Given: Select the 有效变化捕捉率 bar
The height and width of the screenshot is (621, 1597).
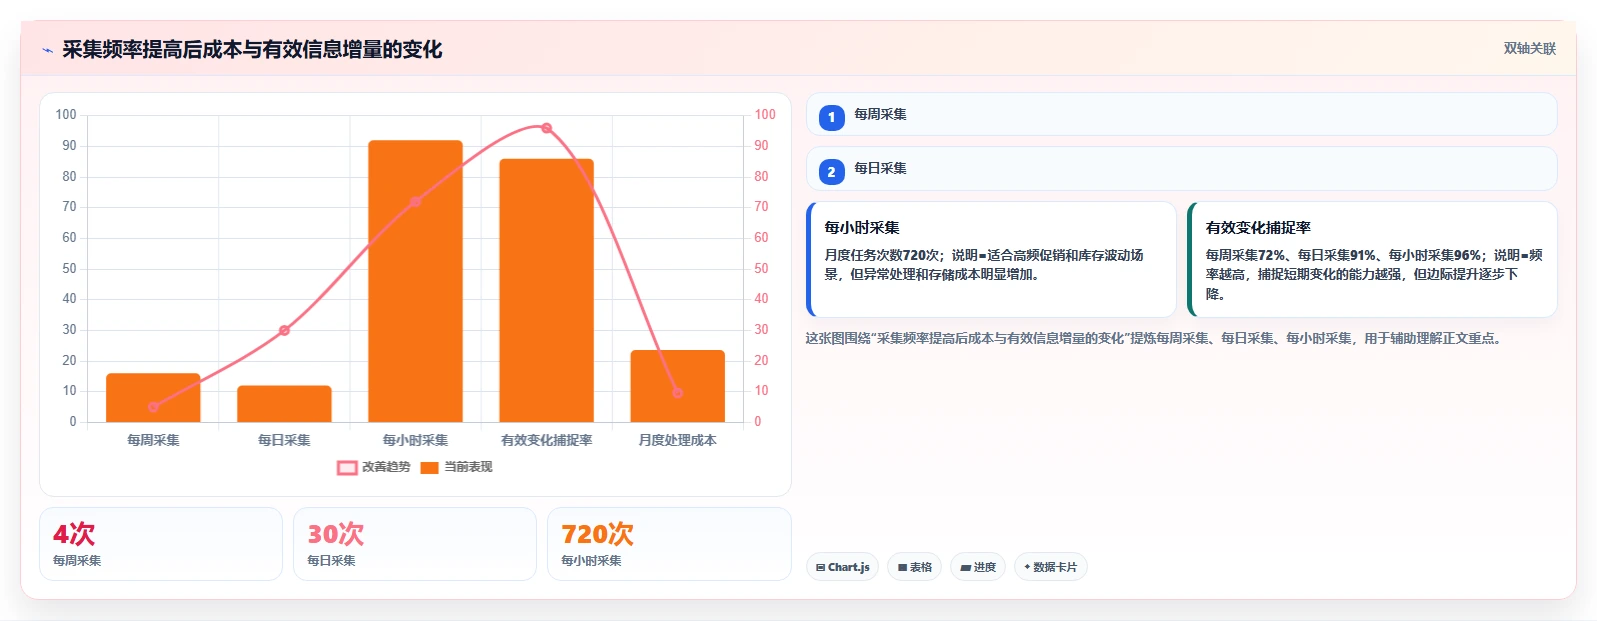Looking at the screenshot, I should coord(546,290).
